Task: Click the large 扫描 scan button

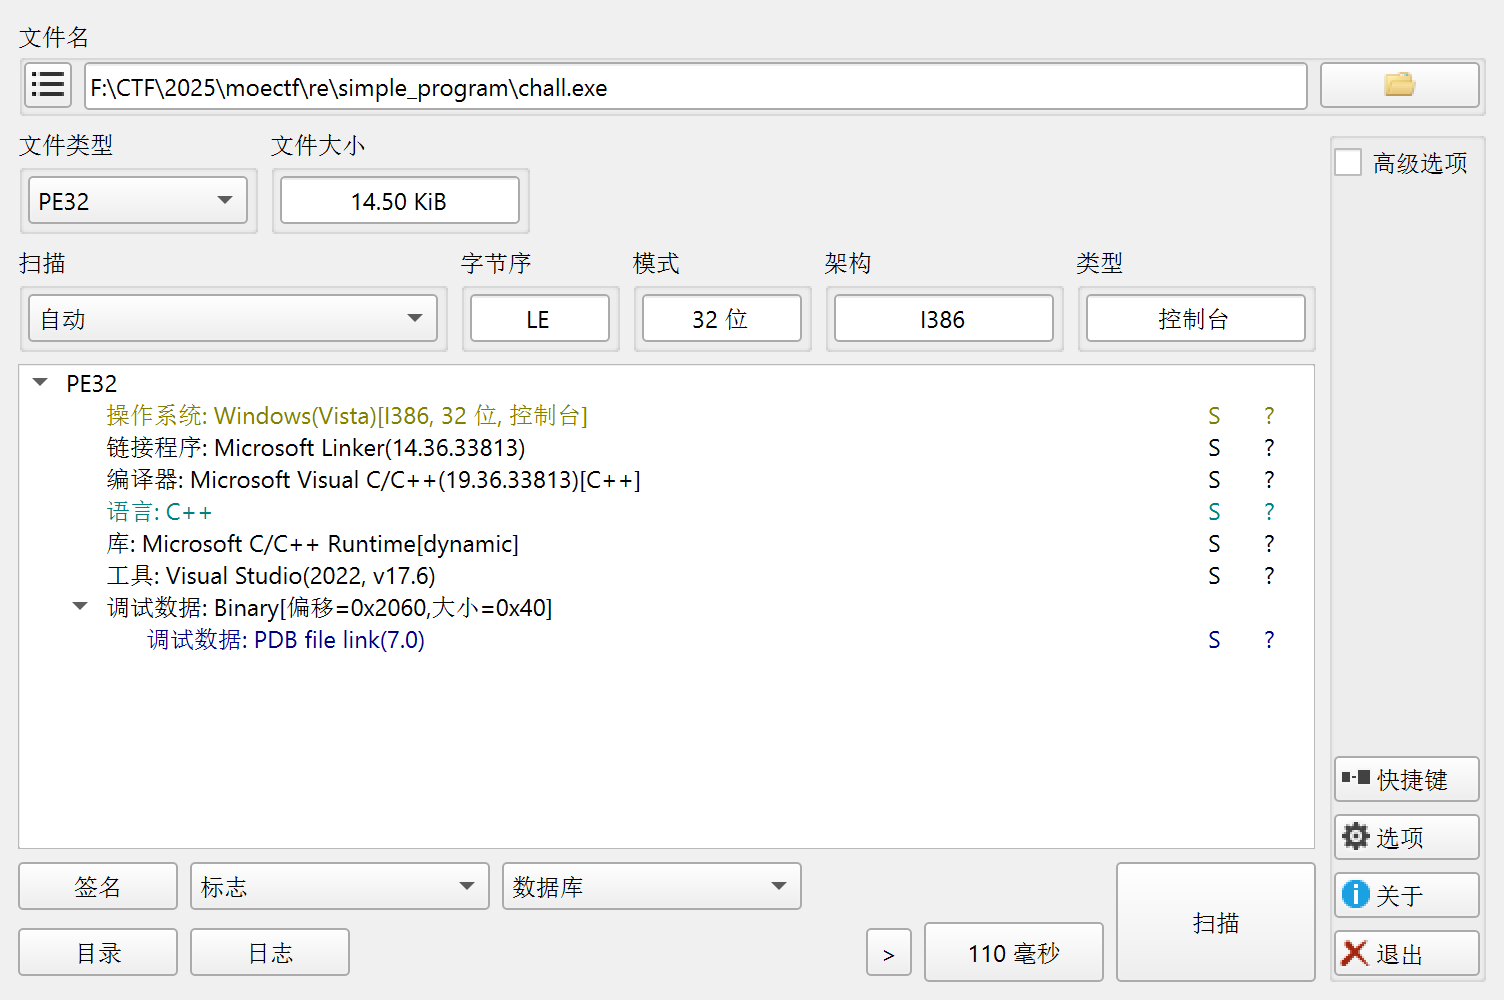Action: click(x=1215, y=923)
